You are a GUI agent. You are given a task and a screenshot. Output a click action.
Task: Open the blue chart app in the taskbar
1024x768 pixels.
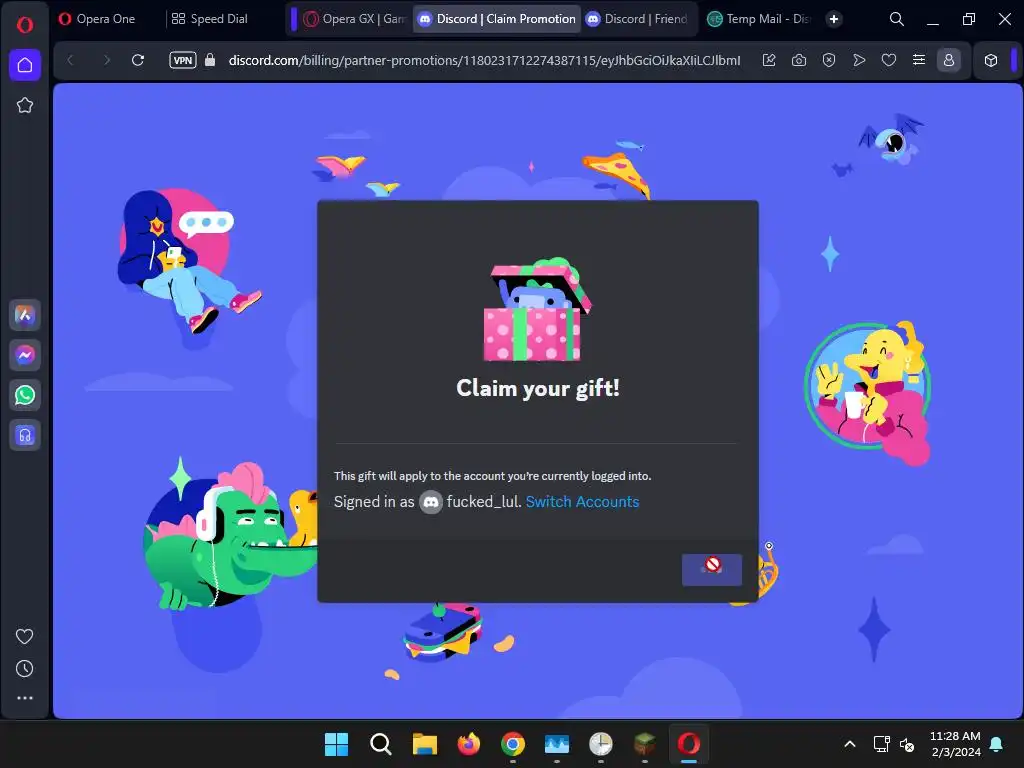556,744
